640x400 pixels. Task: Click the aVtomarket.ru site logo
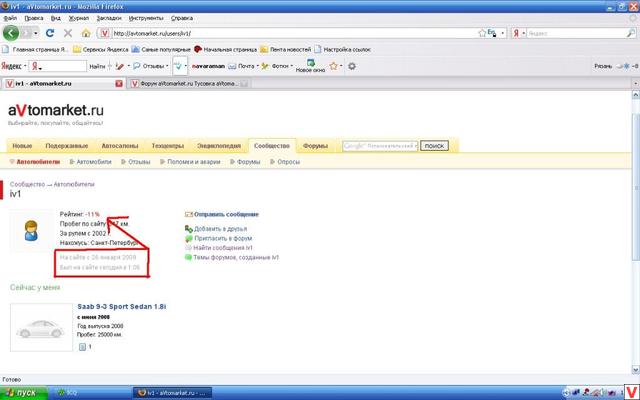tap(56, 110)
